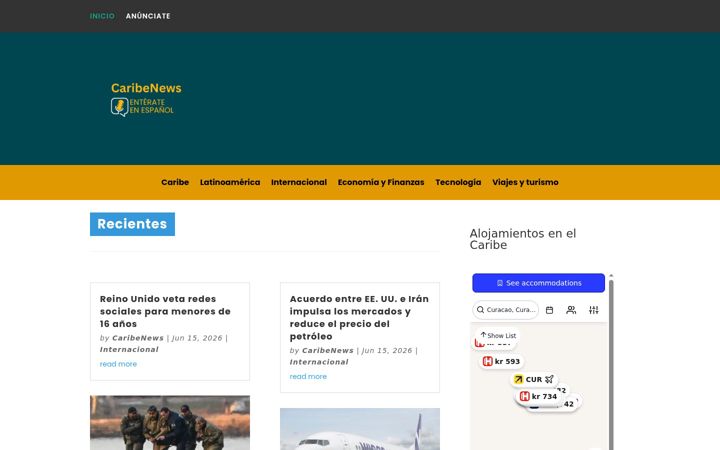Open the airplane photo thumbnail
Screen dimensions: 720x450
tap(360, 429)
